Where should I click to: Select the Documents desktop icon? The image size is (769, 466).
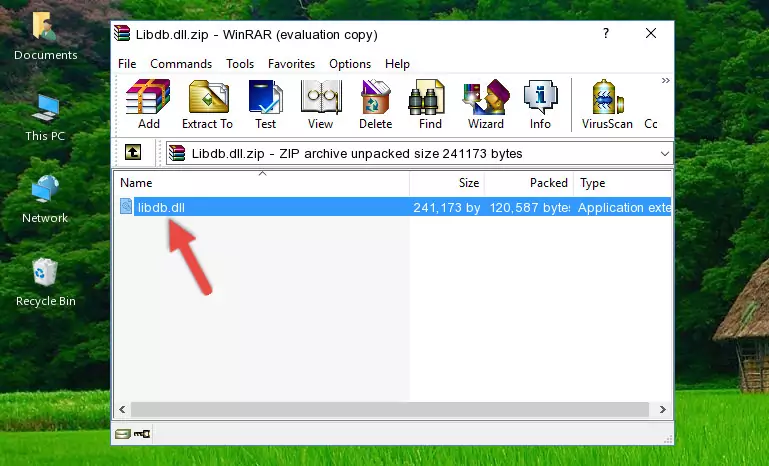(45, 36)
